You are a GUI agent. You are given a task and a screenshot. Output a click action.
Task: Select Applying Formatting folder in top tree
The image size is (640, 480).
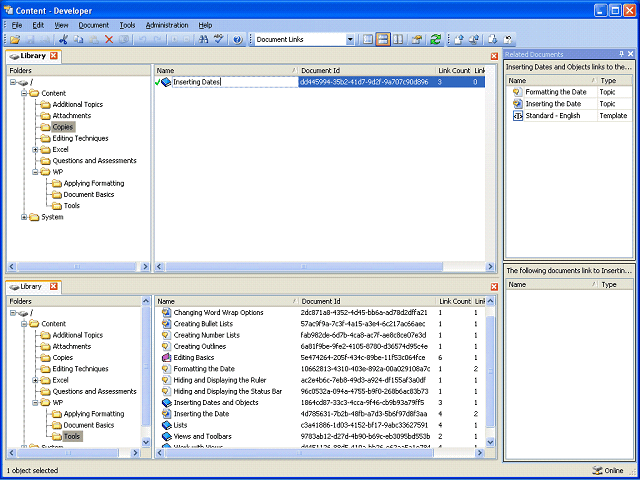point(93,183)
